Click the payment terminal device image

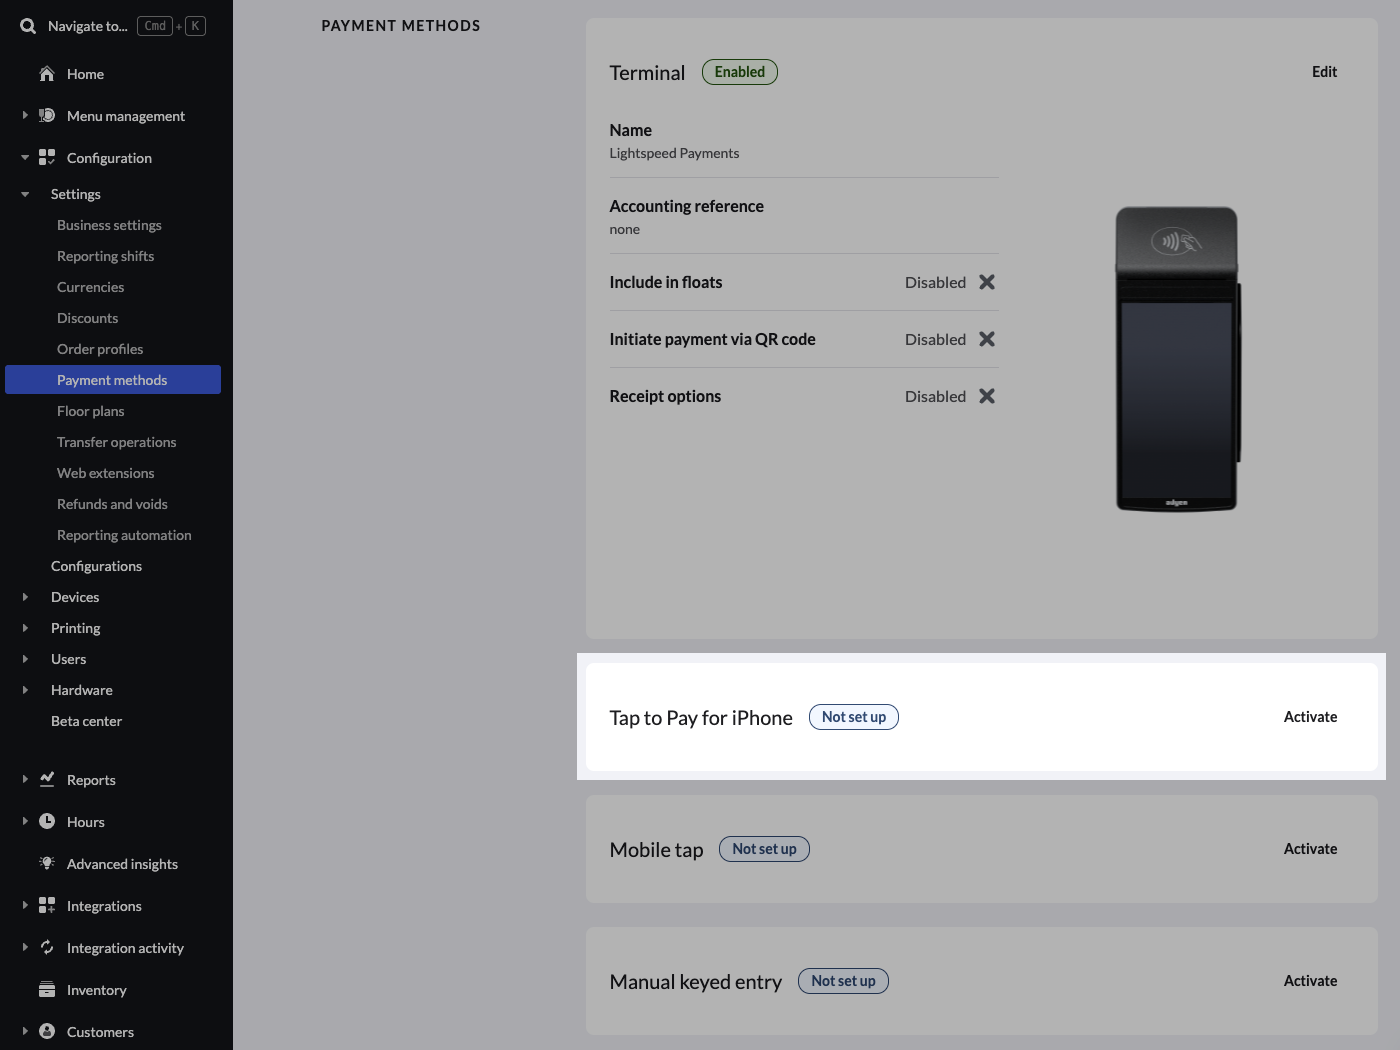click(x=1177, y=360)
